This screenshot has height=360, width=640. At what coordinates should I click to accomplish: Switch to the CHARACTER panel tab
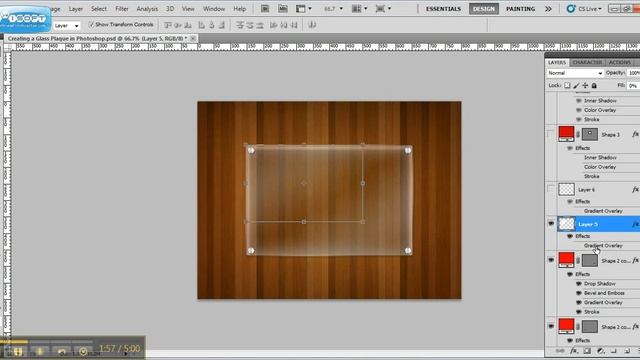587,62
